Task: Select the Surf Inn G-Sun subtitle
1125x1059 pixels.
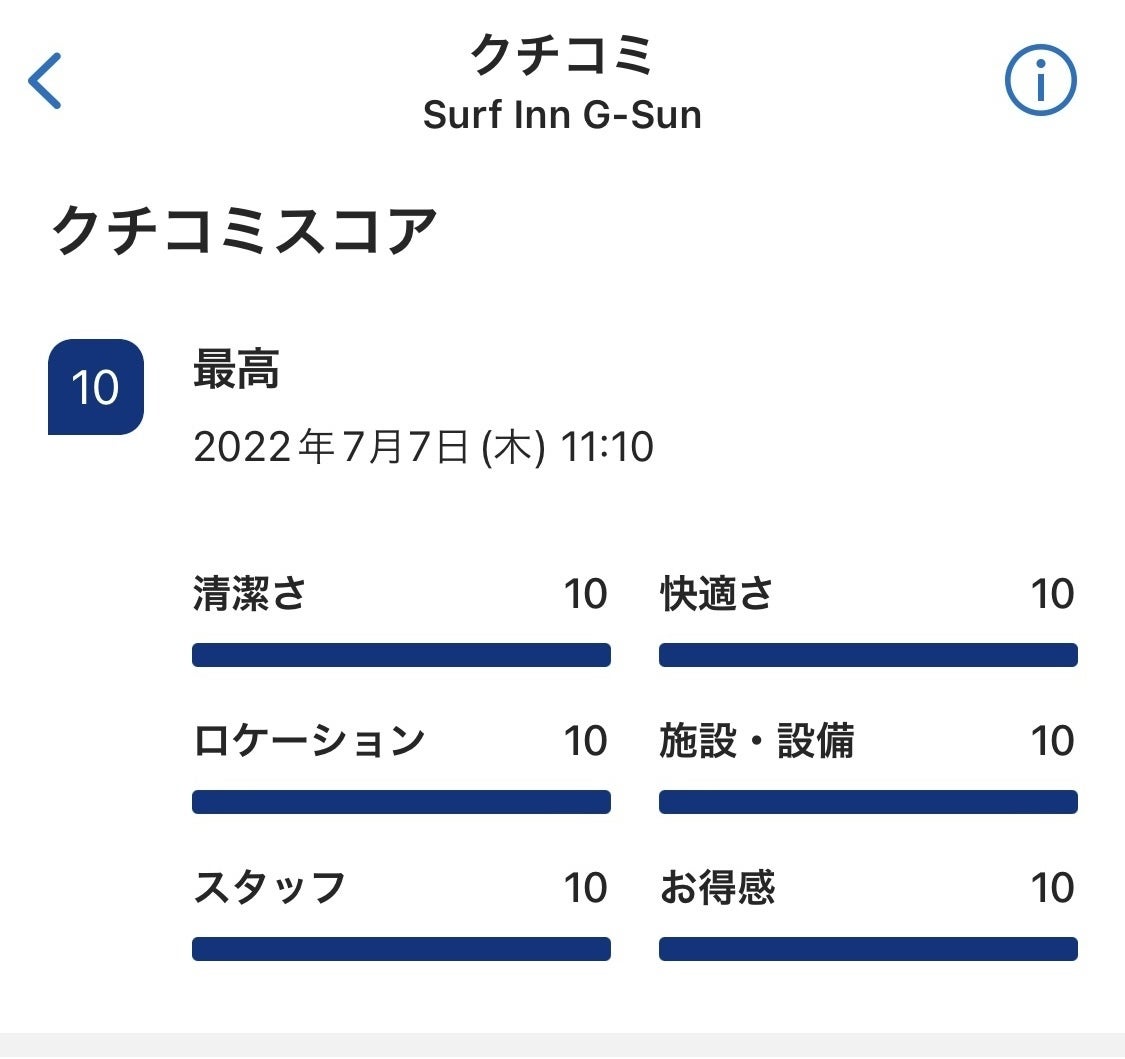Action: click(562, 115)
